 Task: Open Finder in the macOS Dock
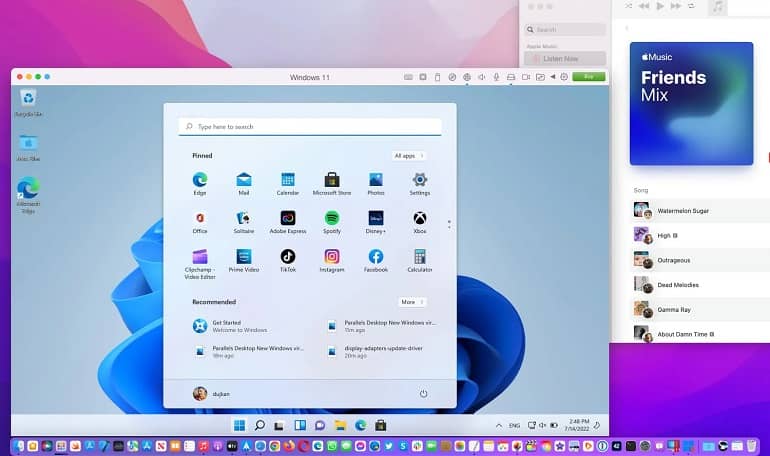19,446
